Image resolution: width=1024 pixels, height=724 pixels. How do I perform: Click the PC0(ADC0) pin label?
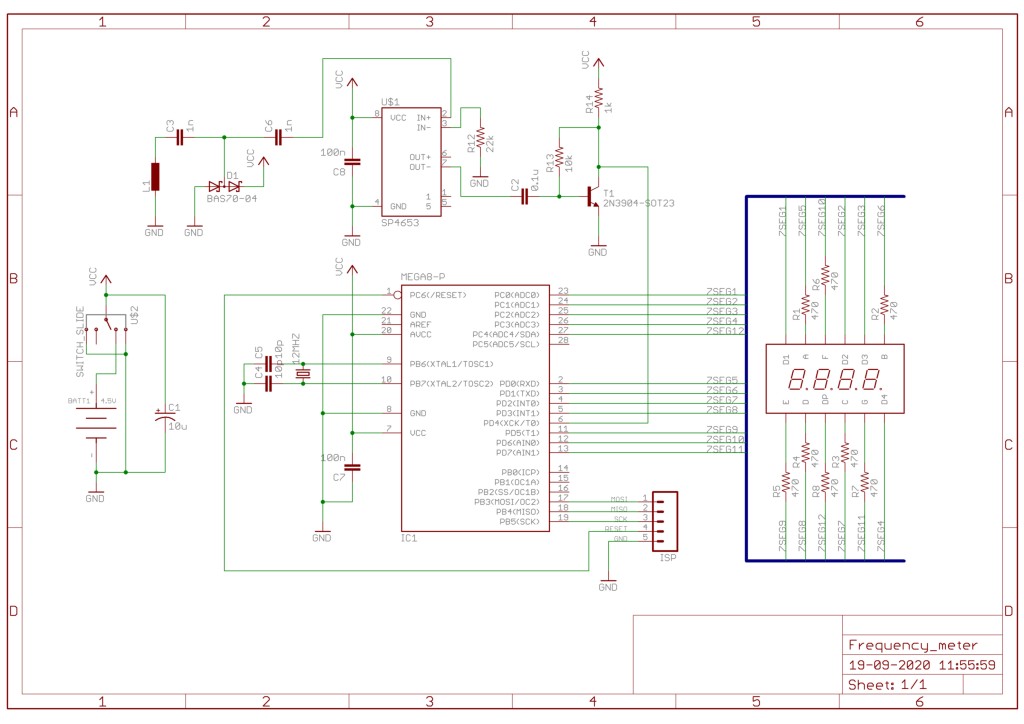click(517, 295)
